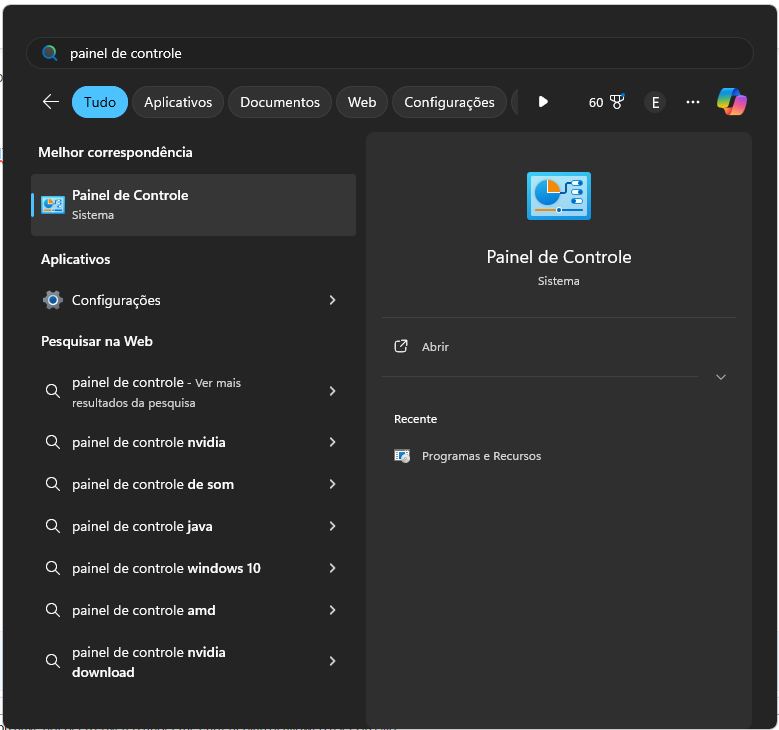Expand the Configurações result chevron
Screen dimensions: 779x730
click(x=332, y=300)
